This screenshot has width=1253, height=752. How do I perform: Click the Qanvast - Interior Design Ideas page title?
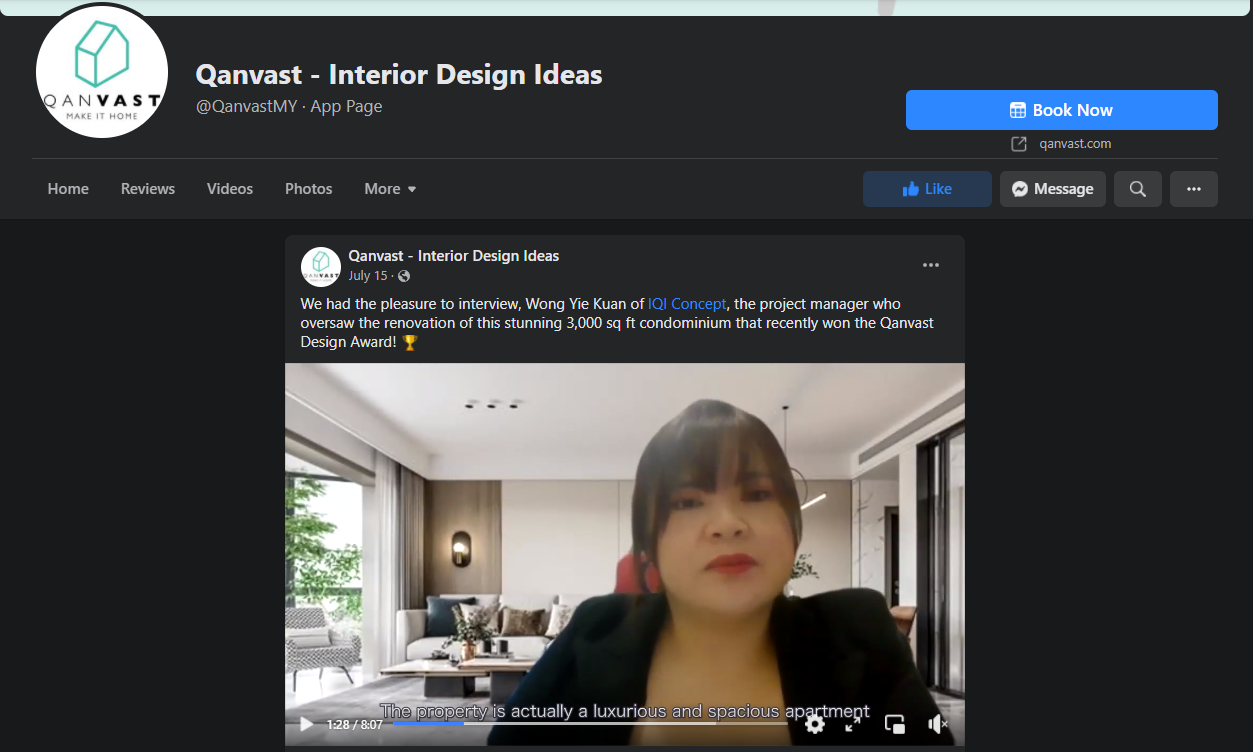(x=399, y=74)
